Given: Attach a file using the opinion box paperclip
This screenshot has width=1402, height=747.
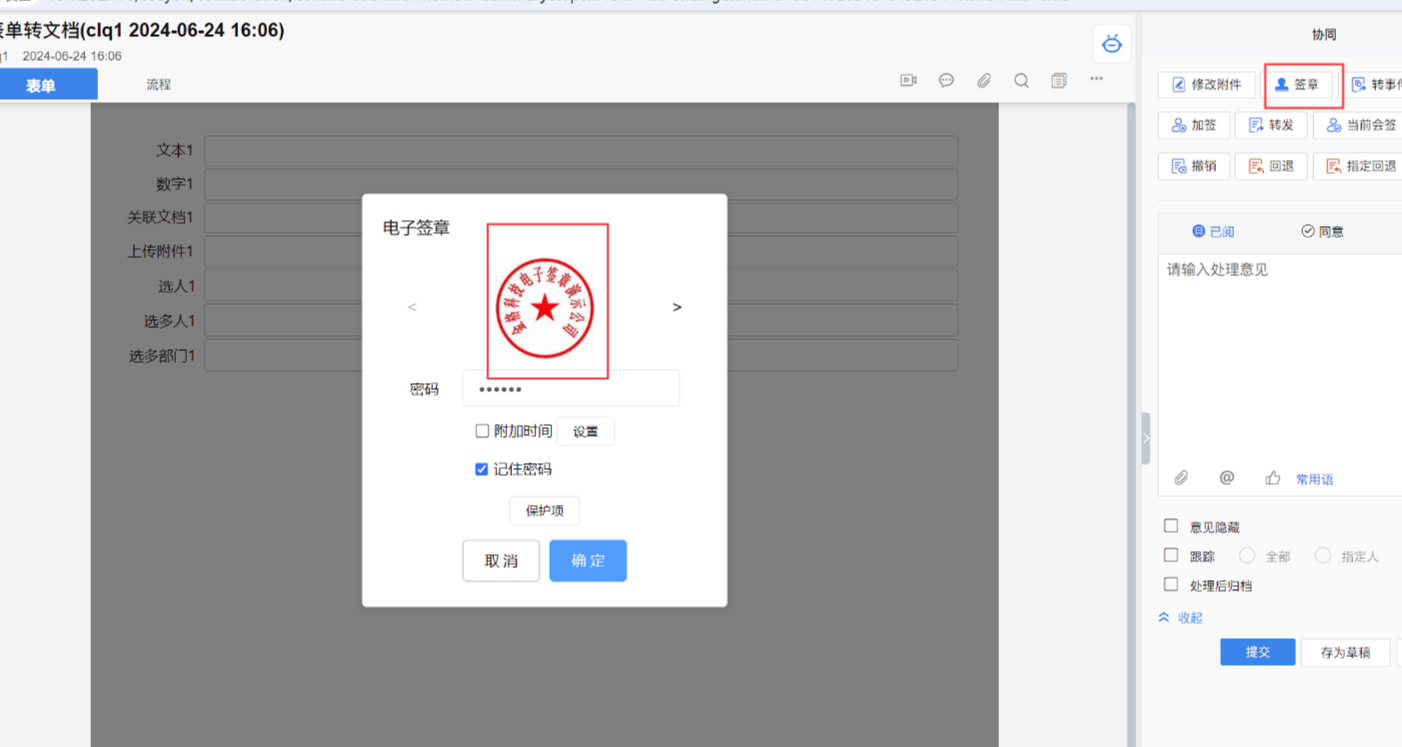Looking at the screenshot, I should click(1181, 478).
